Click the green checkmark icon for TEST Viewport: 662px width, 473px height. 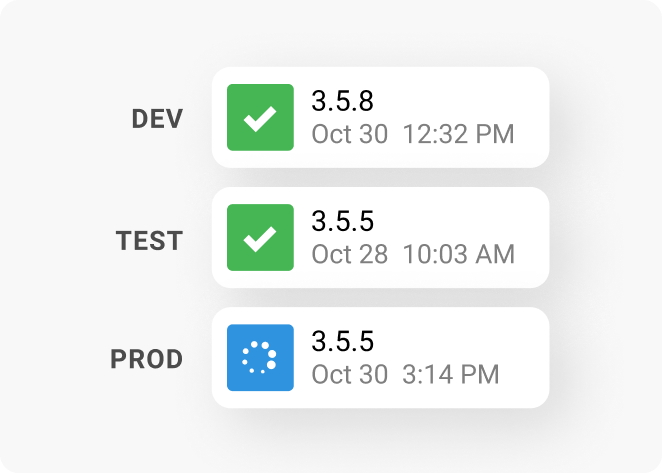[x=260, y=237]
